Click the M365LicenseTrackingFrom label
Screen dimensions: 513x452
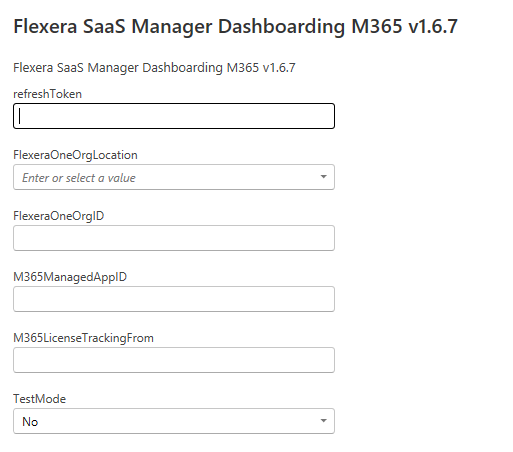[83, 338]
